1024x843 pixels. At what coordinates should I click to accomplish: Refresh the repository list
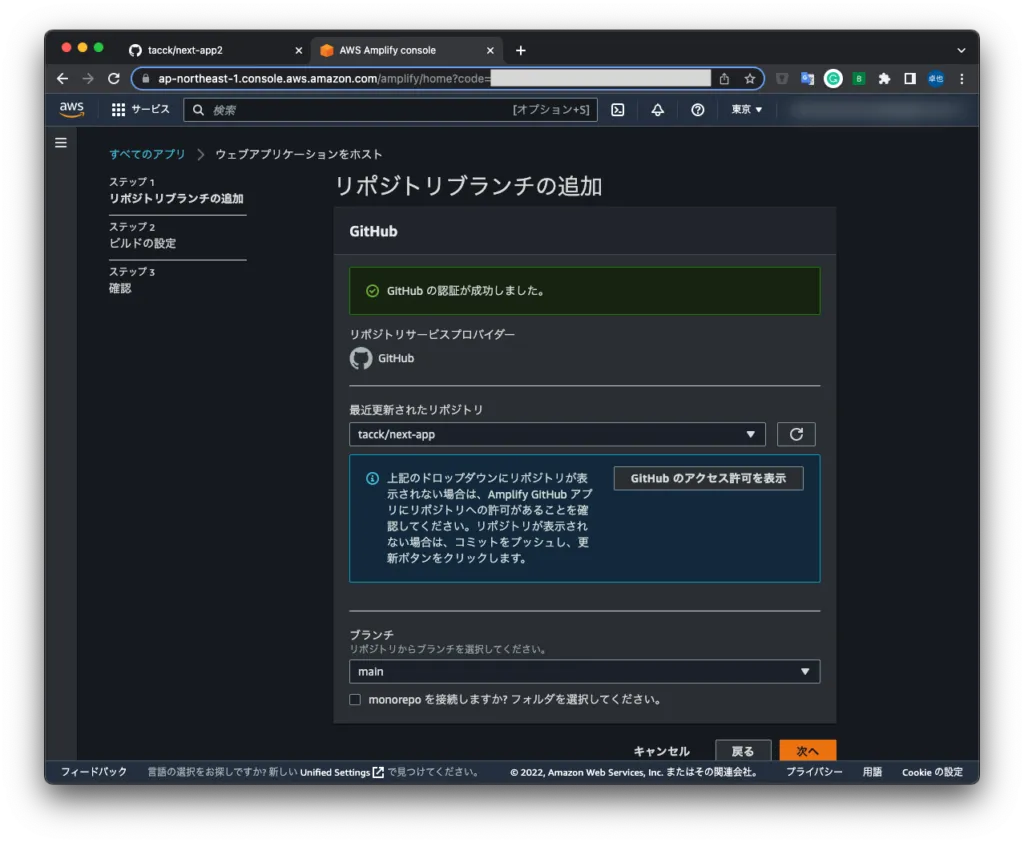click(796, 434)
